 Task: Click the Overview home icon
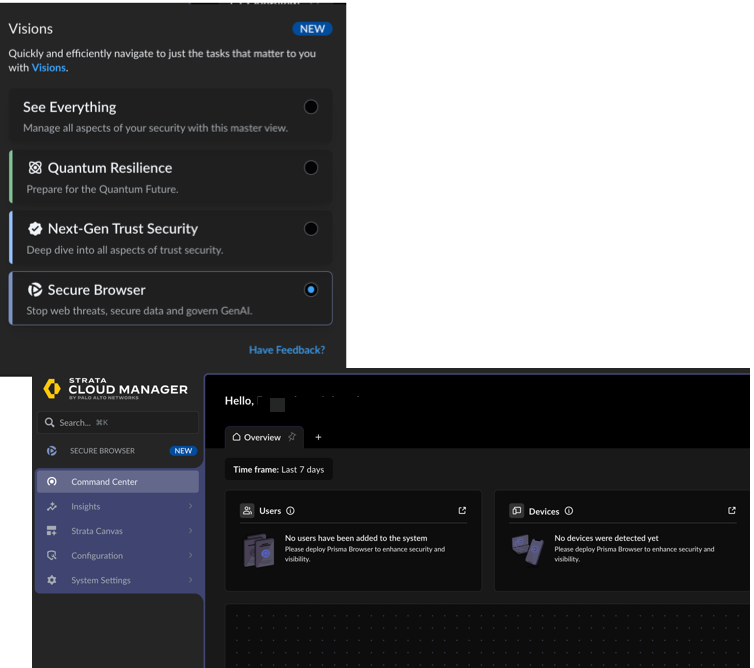[237, 437]
